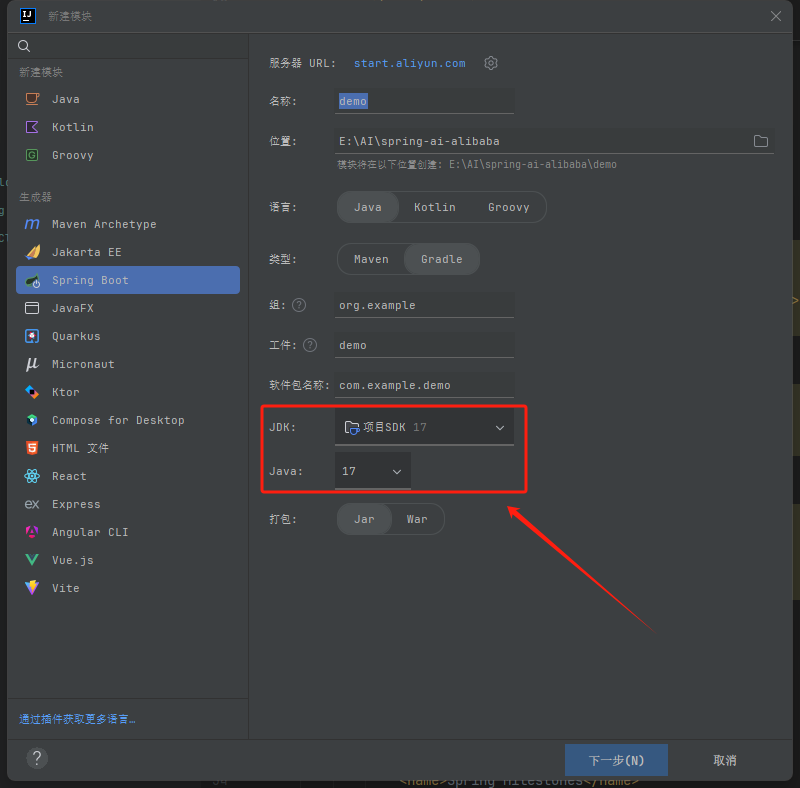
Task: Open the start.aliyun.com server link
Action: [x=410, y=63]
